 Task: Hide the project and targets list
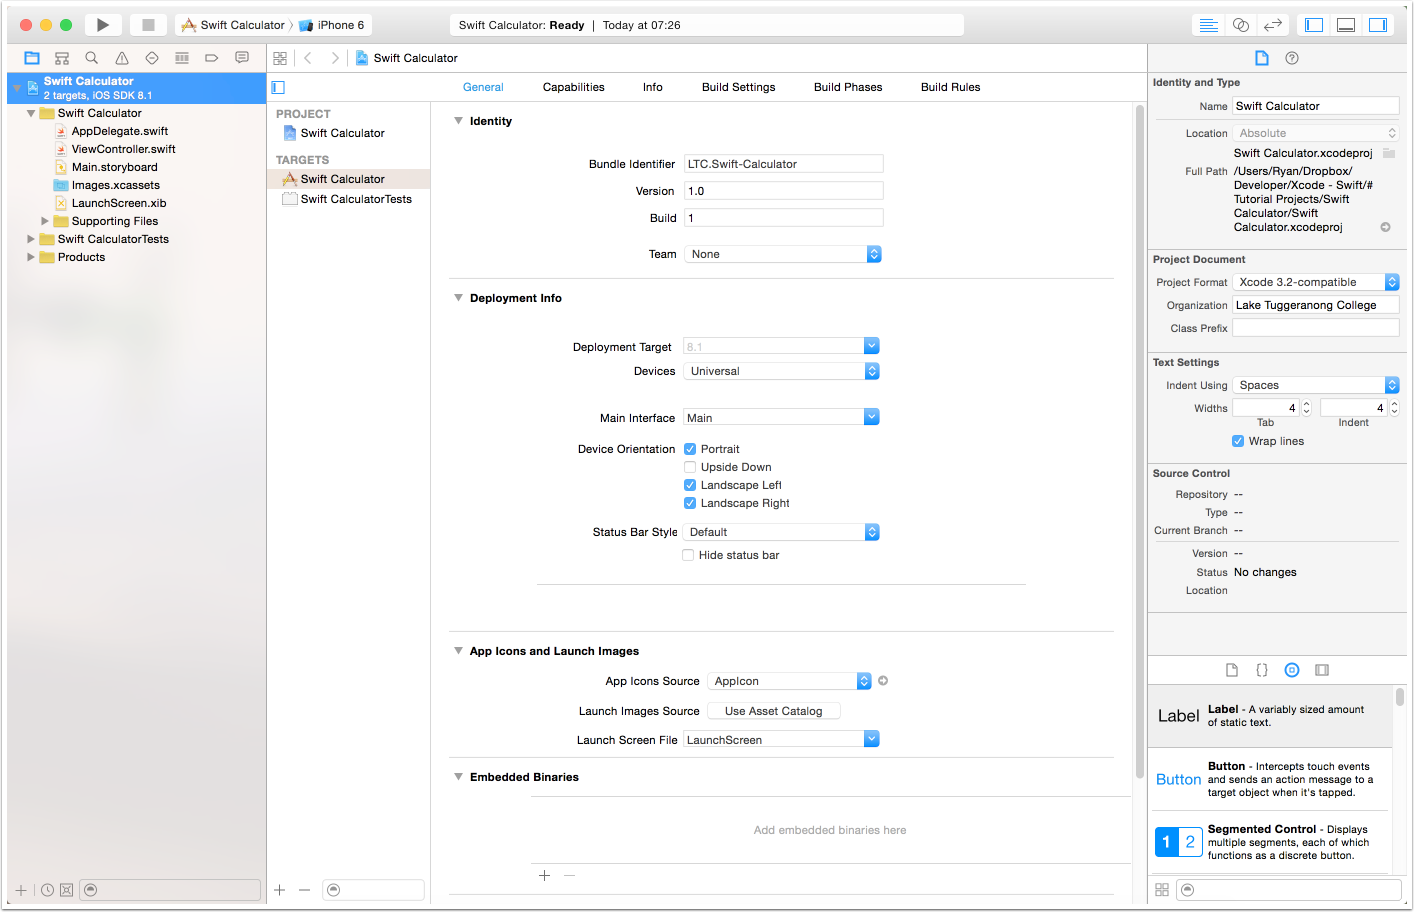[278, 88]
